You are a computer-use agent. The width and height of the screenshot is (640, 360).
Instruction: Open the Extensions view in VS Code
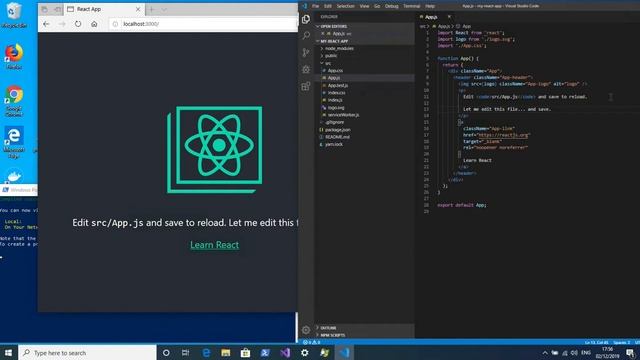pos(306,86)
